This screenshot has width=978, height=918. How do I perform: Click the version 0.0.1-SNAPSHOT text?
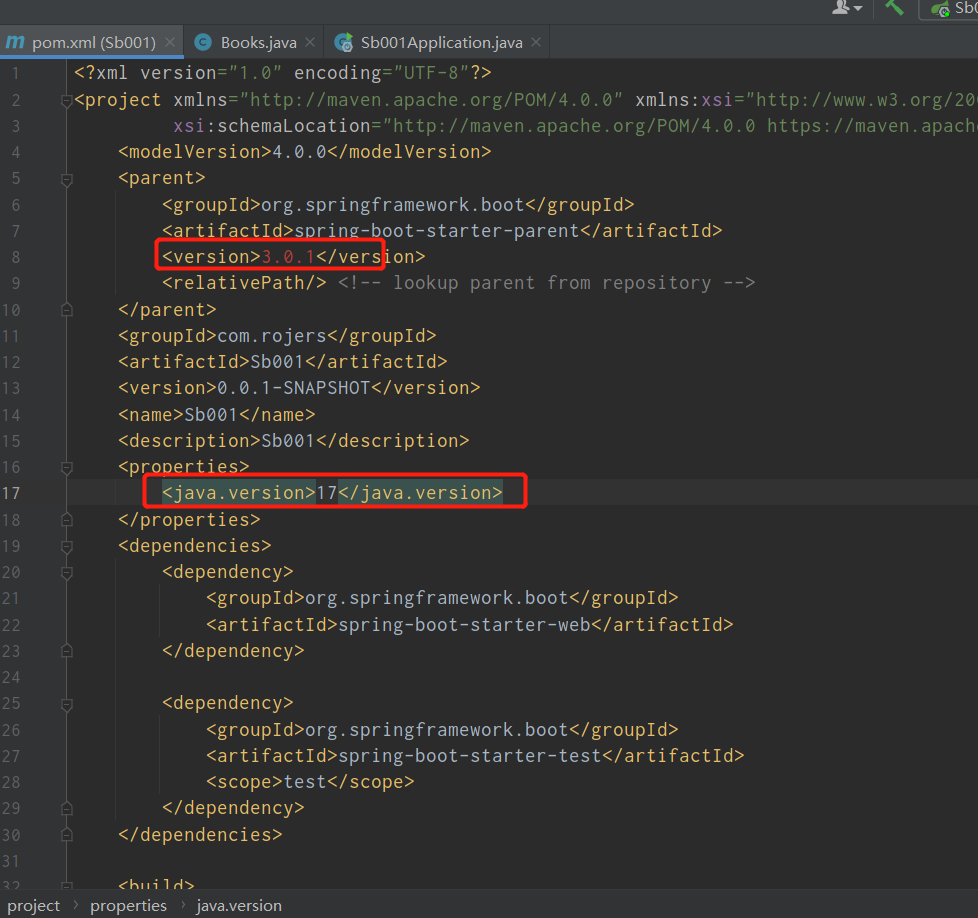(x=294, y=389)
